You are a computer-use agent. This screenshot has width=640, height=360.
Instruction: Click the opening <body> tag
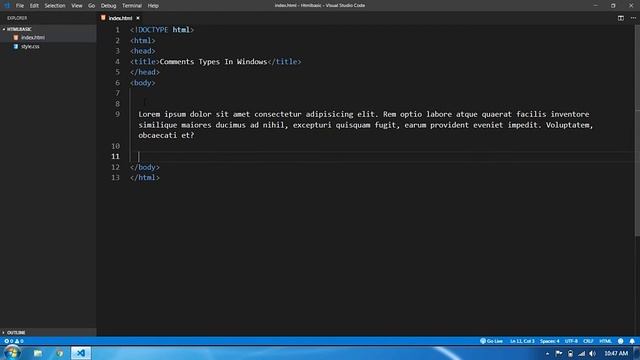click(143, 83)
